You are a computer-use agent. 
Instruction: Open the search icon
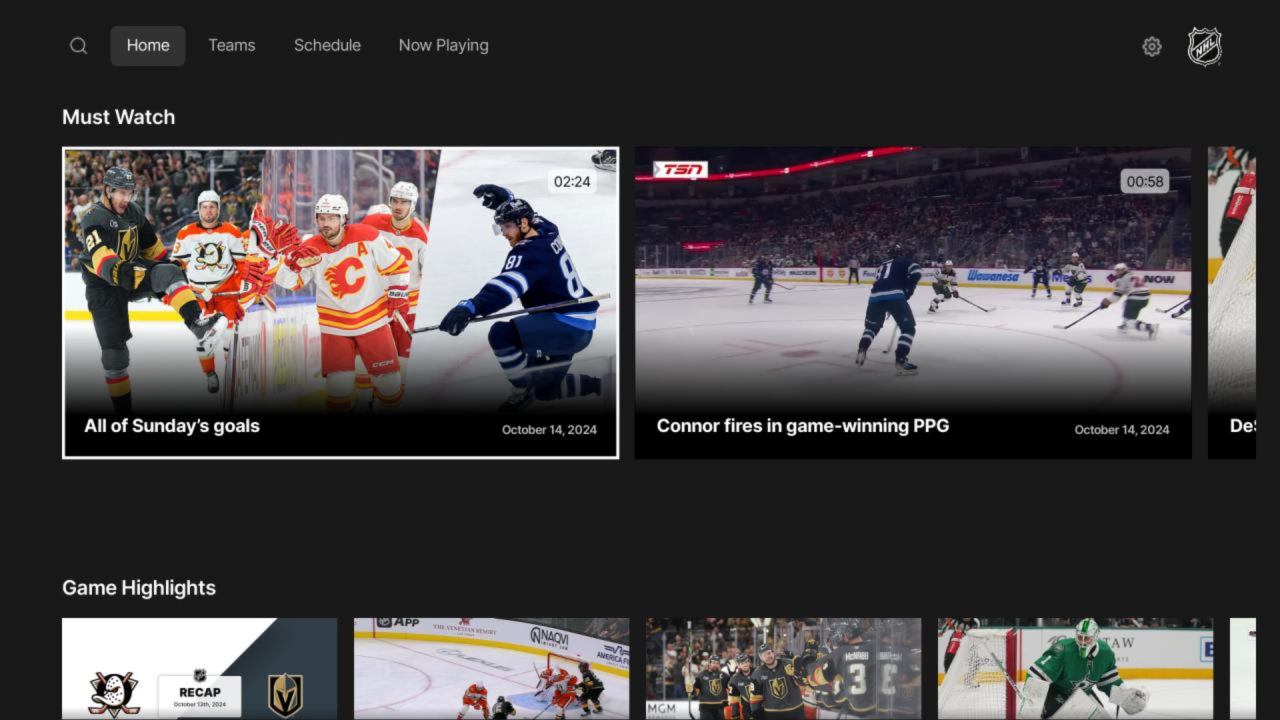[78, 45]
